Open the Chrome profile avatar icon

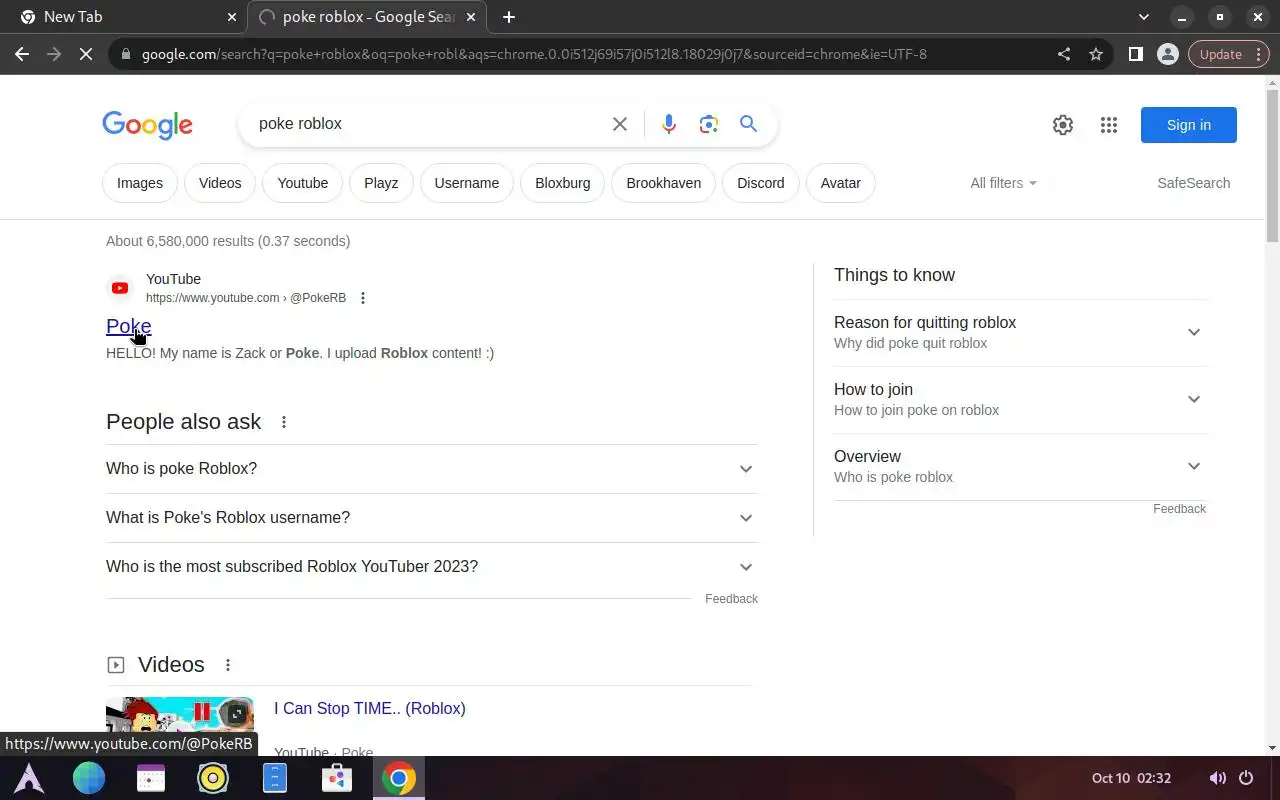click(x=1167, y=54)
